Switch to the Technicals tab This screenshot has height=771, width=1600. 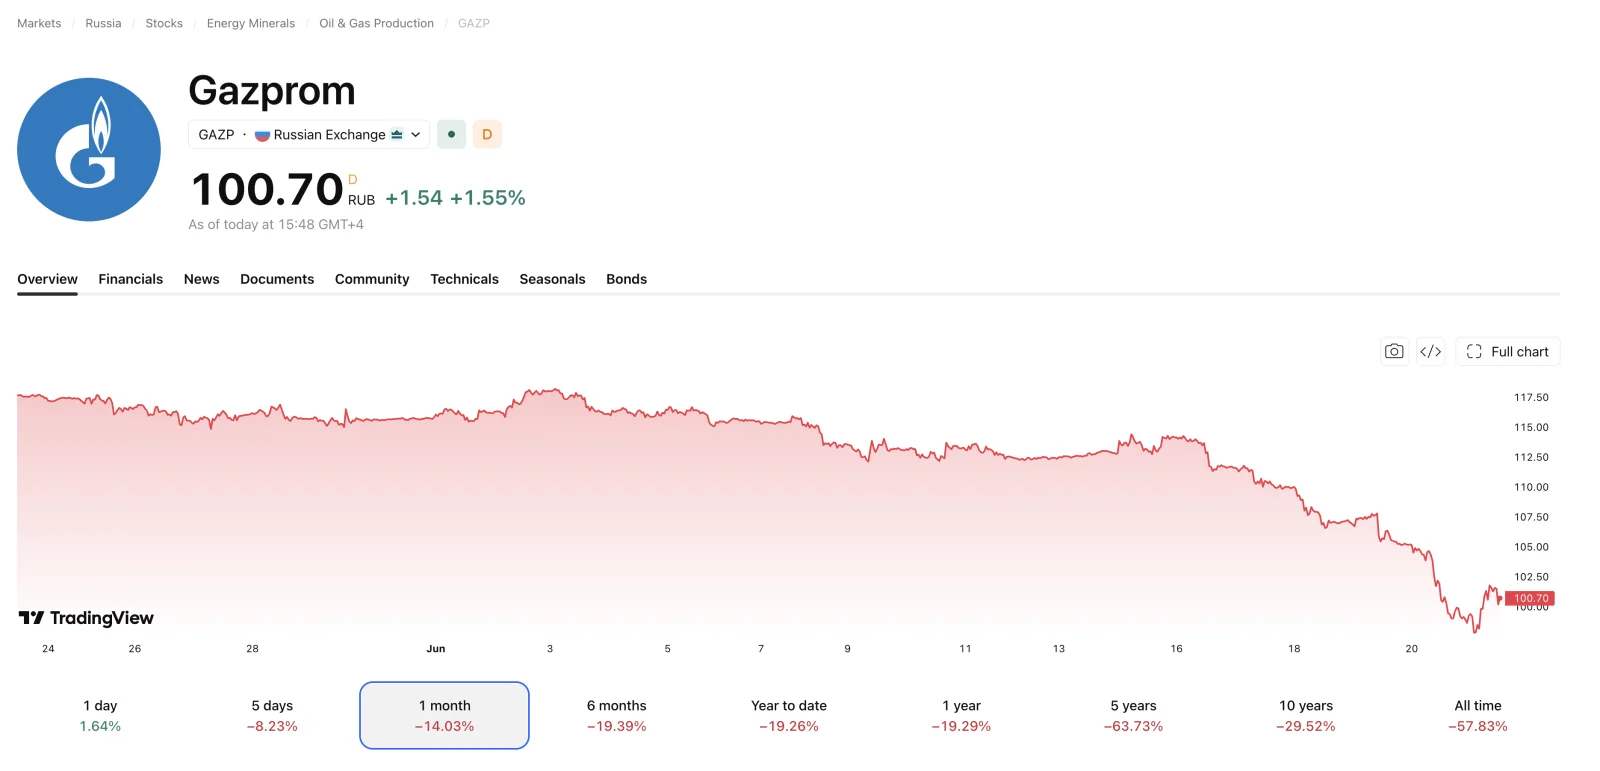point(464,279)
